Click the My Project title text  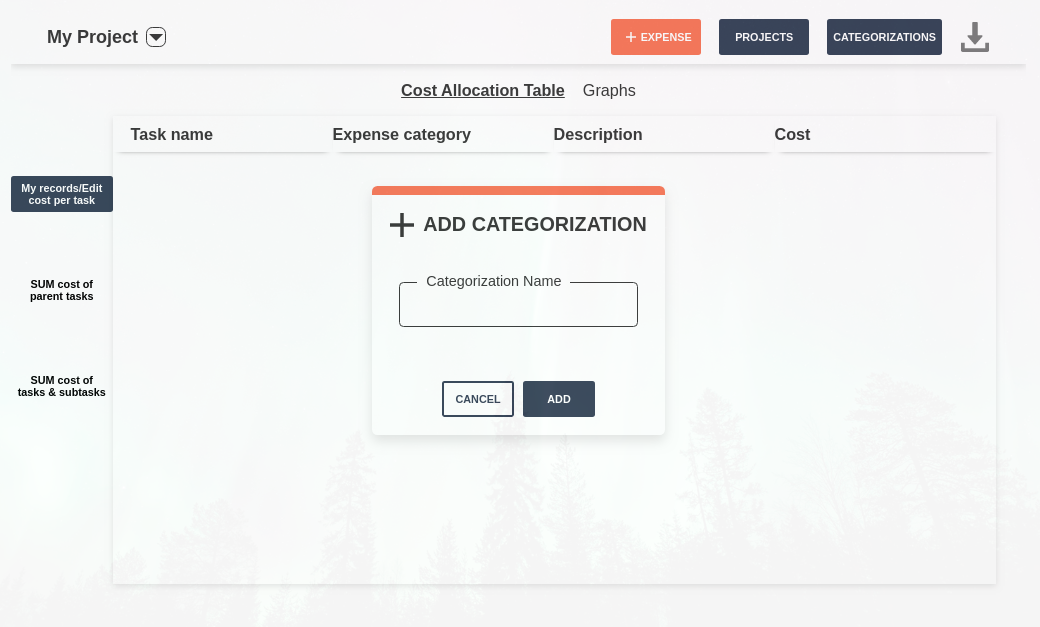click(x=92, y=37)
